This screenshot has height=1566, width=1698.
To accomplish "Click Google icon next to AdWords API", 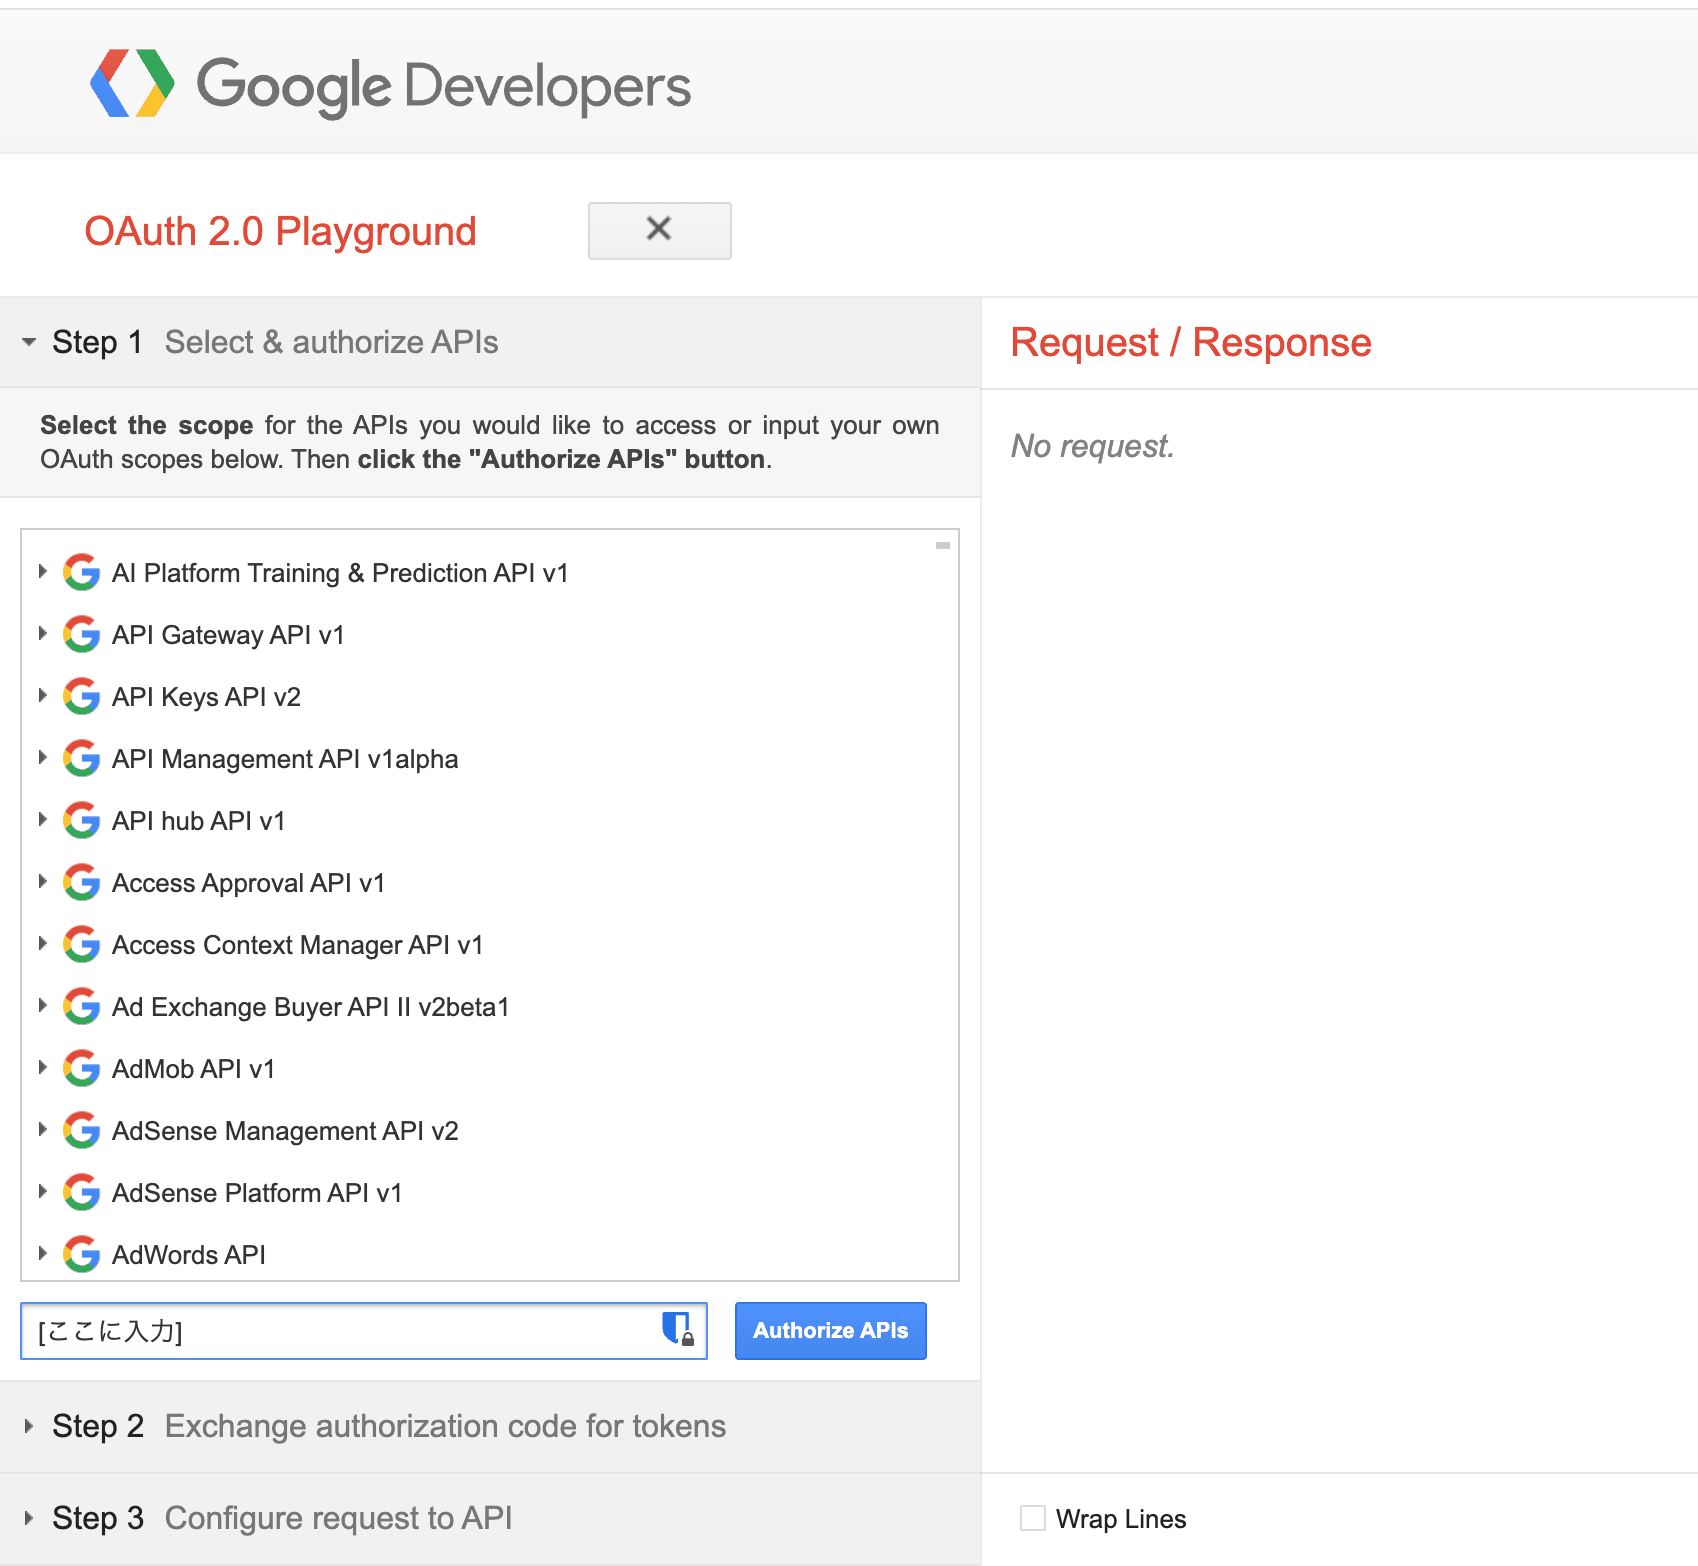I will pos(81,1254).
